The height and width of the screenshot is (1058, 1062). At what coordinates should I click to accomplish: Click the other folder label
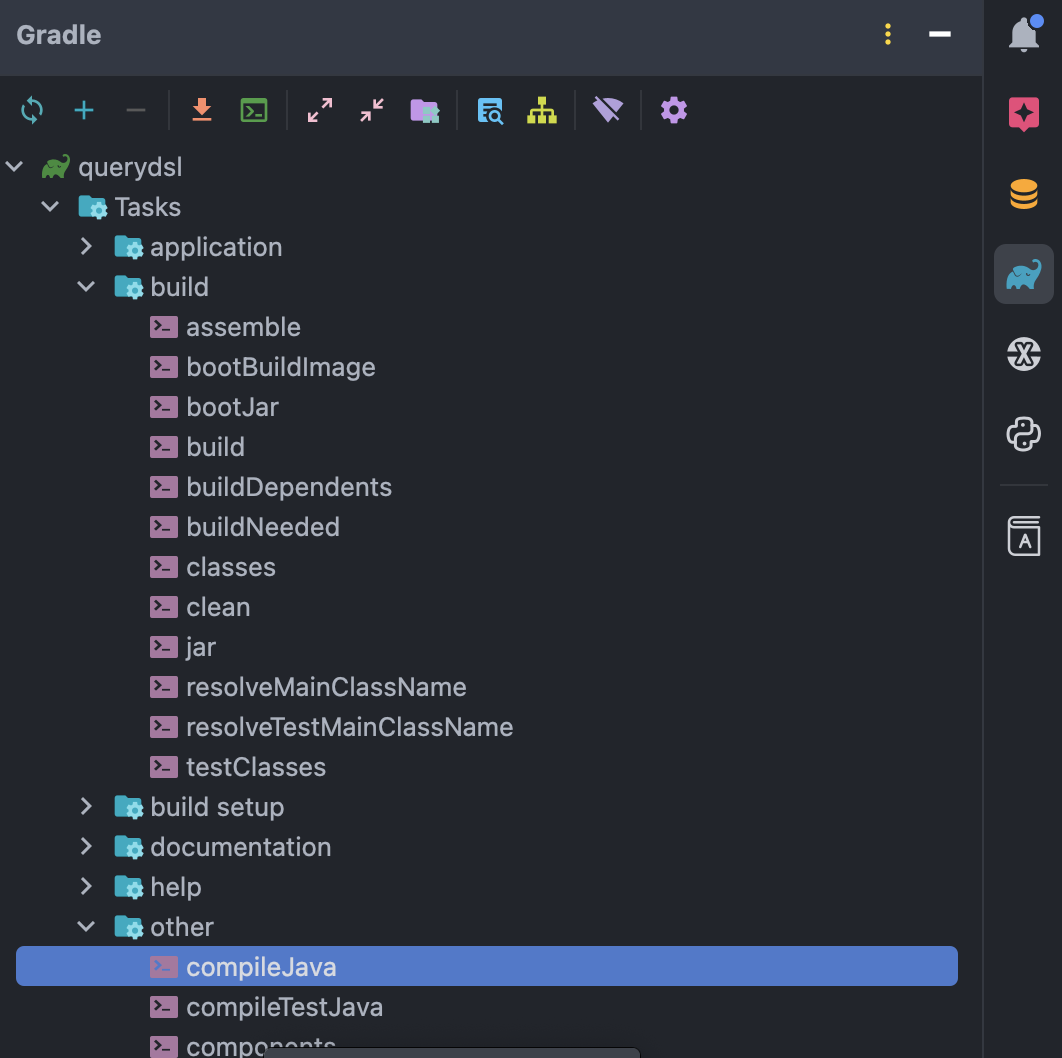(x=182, y=927)
